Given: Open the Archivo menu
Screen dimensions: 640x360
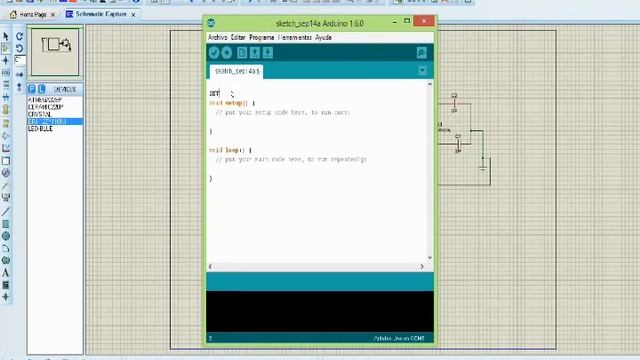Looking at the screenshot, I should (218, 37).
